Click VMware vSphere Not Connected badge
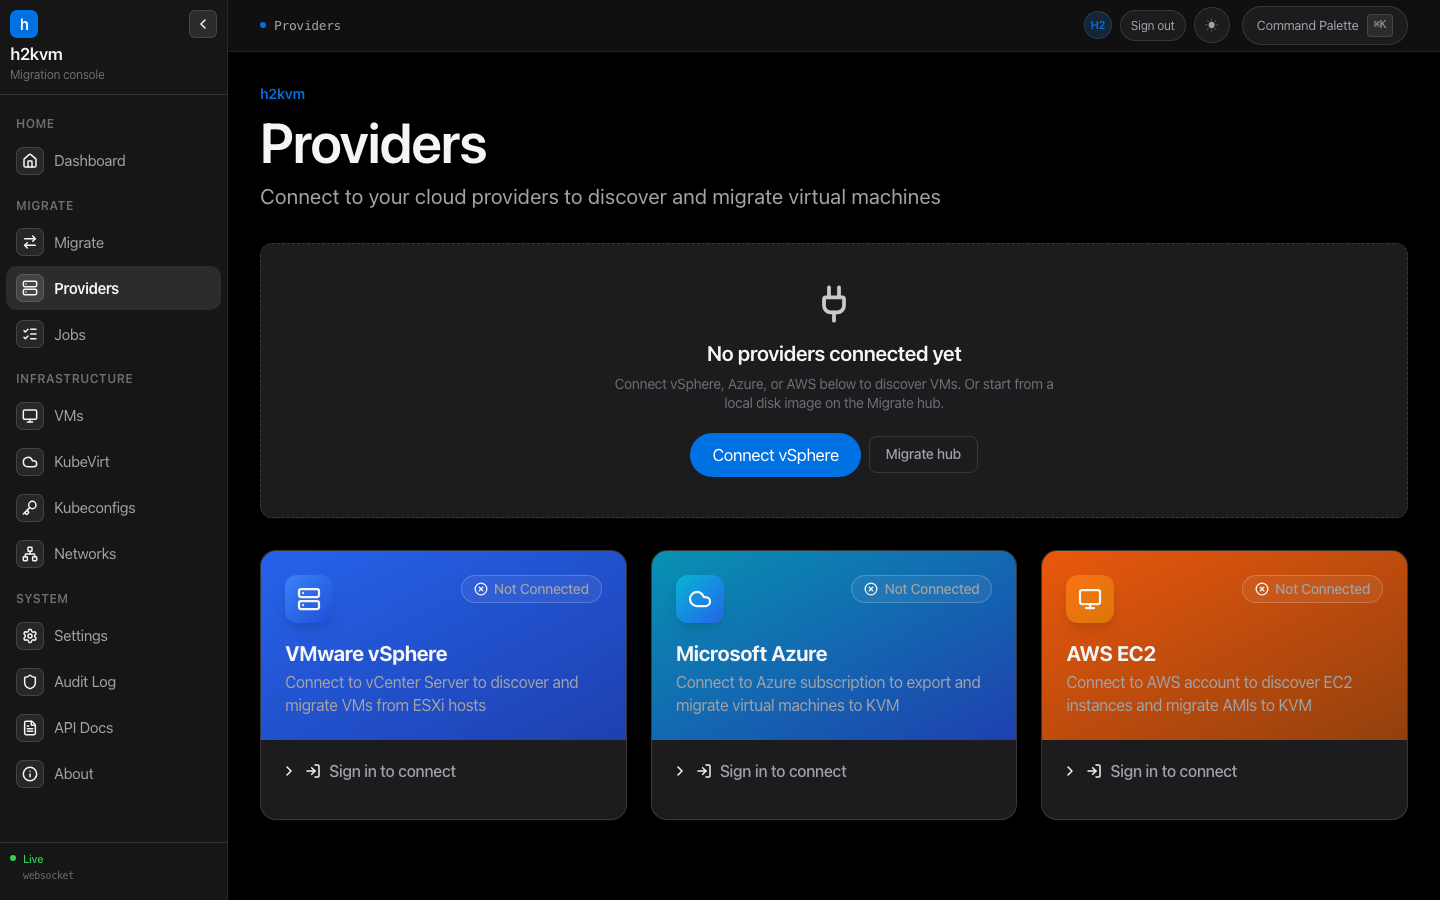The image size is (1440, 900). (531, 589)
